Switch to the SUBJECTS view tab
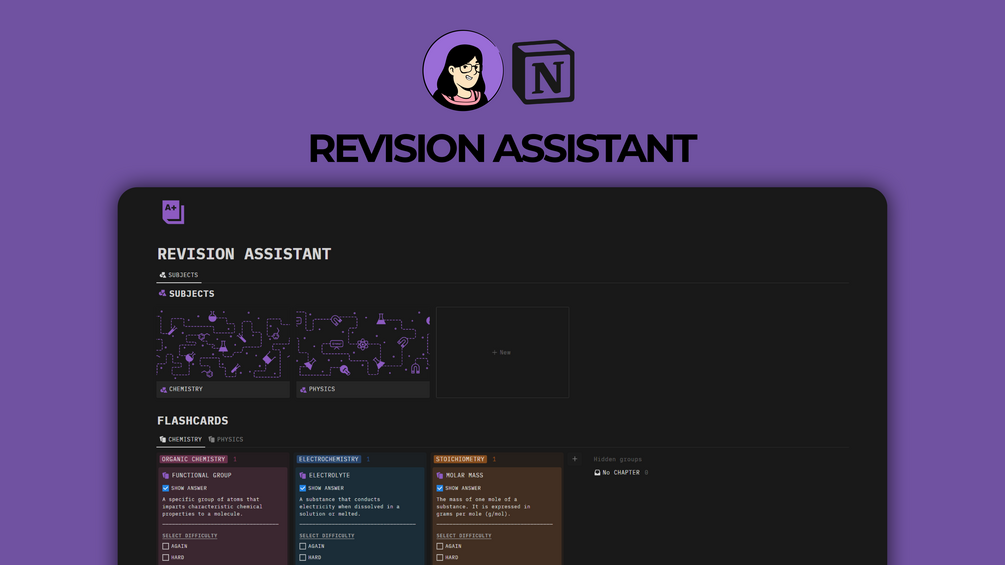 tap(179, 275)
